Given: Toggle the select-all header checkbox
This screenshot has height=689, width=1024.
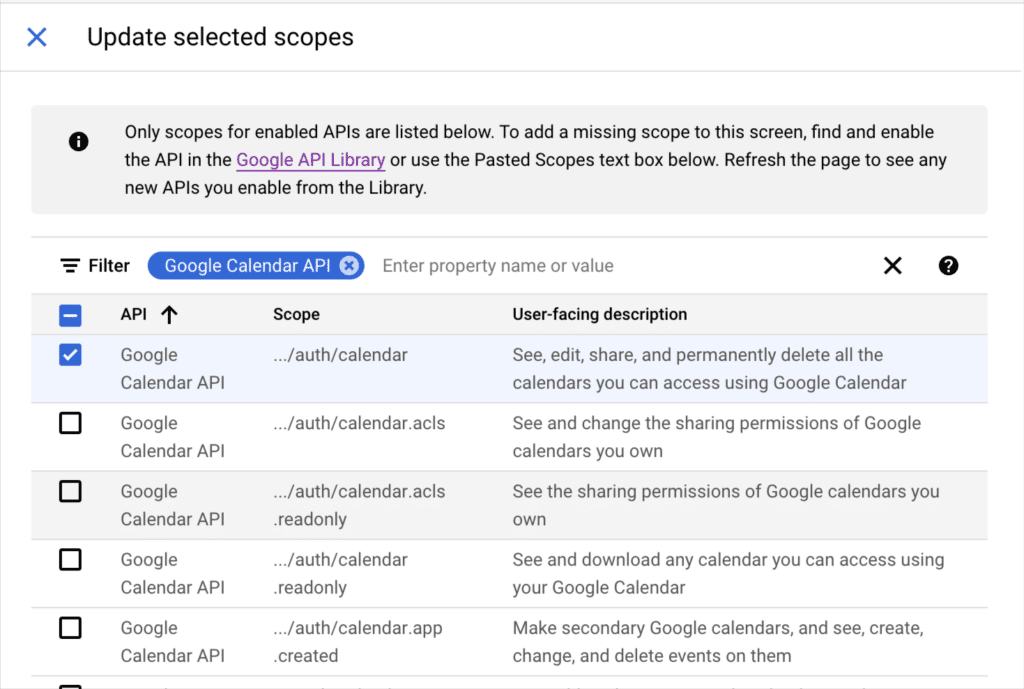Looking at the screenshot, I should tap(70, 315).
